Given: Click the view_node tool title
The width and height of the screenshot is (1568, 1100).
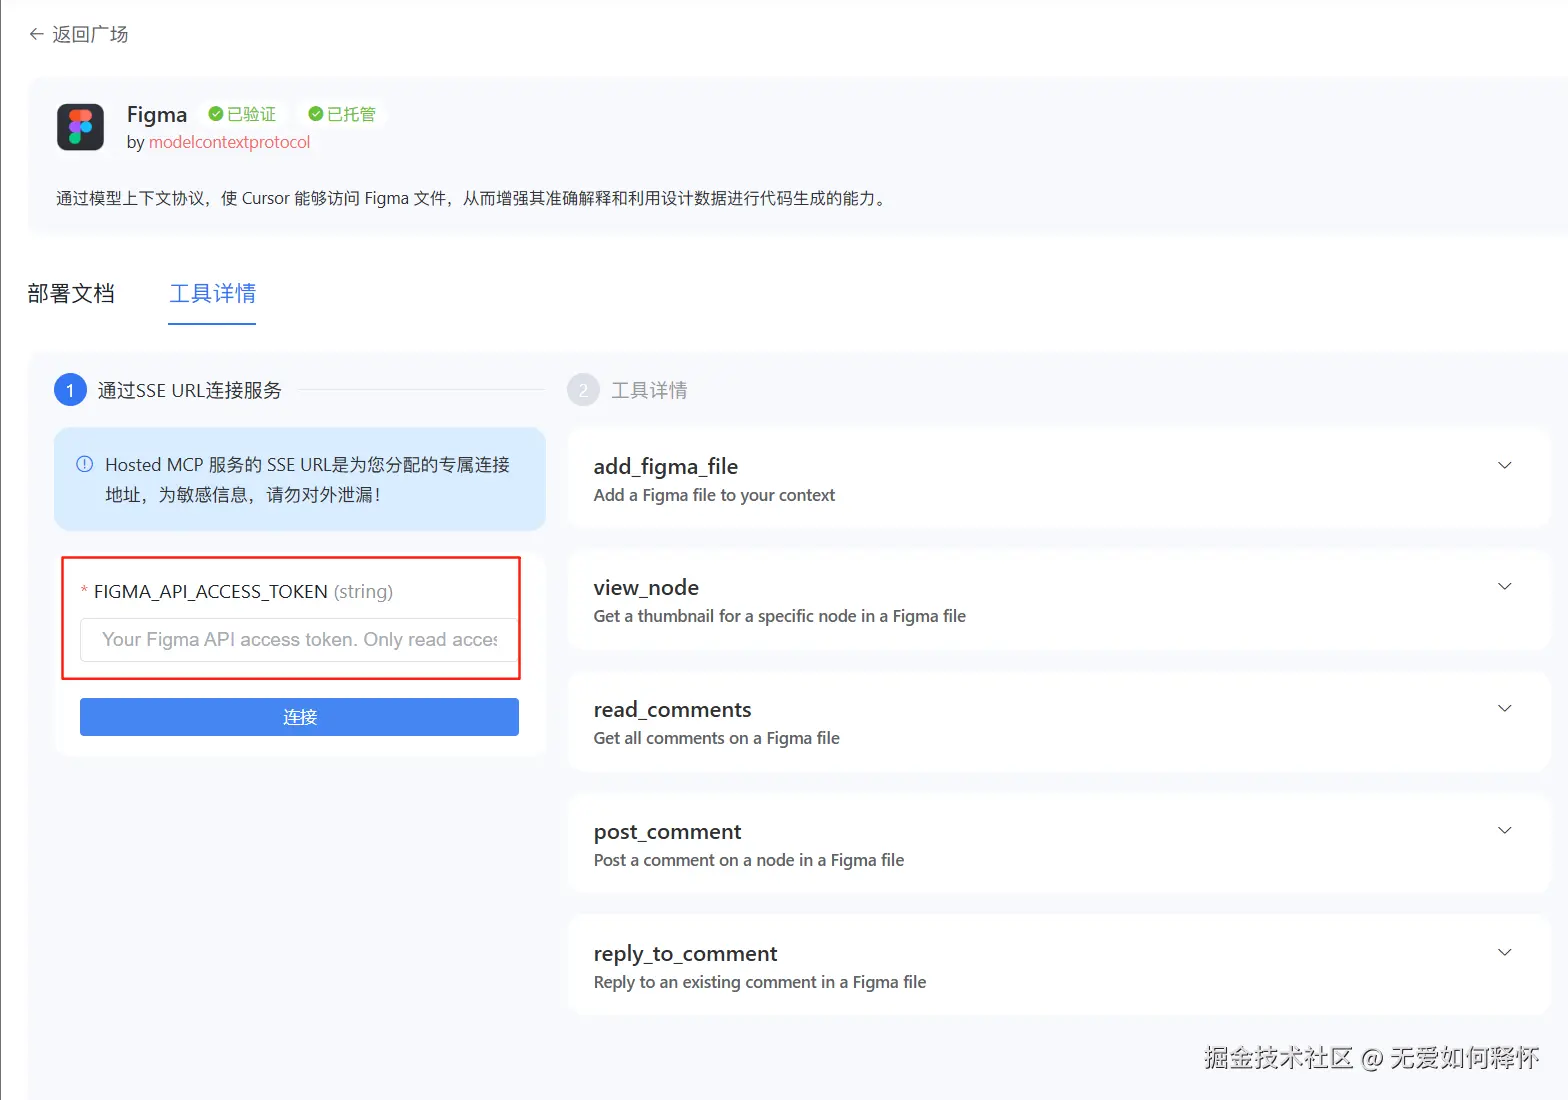Looking at the screenshot, I should tap(646, 587).
